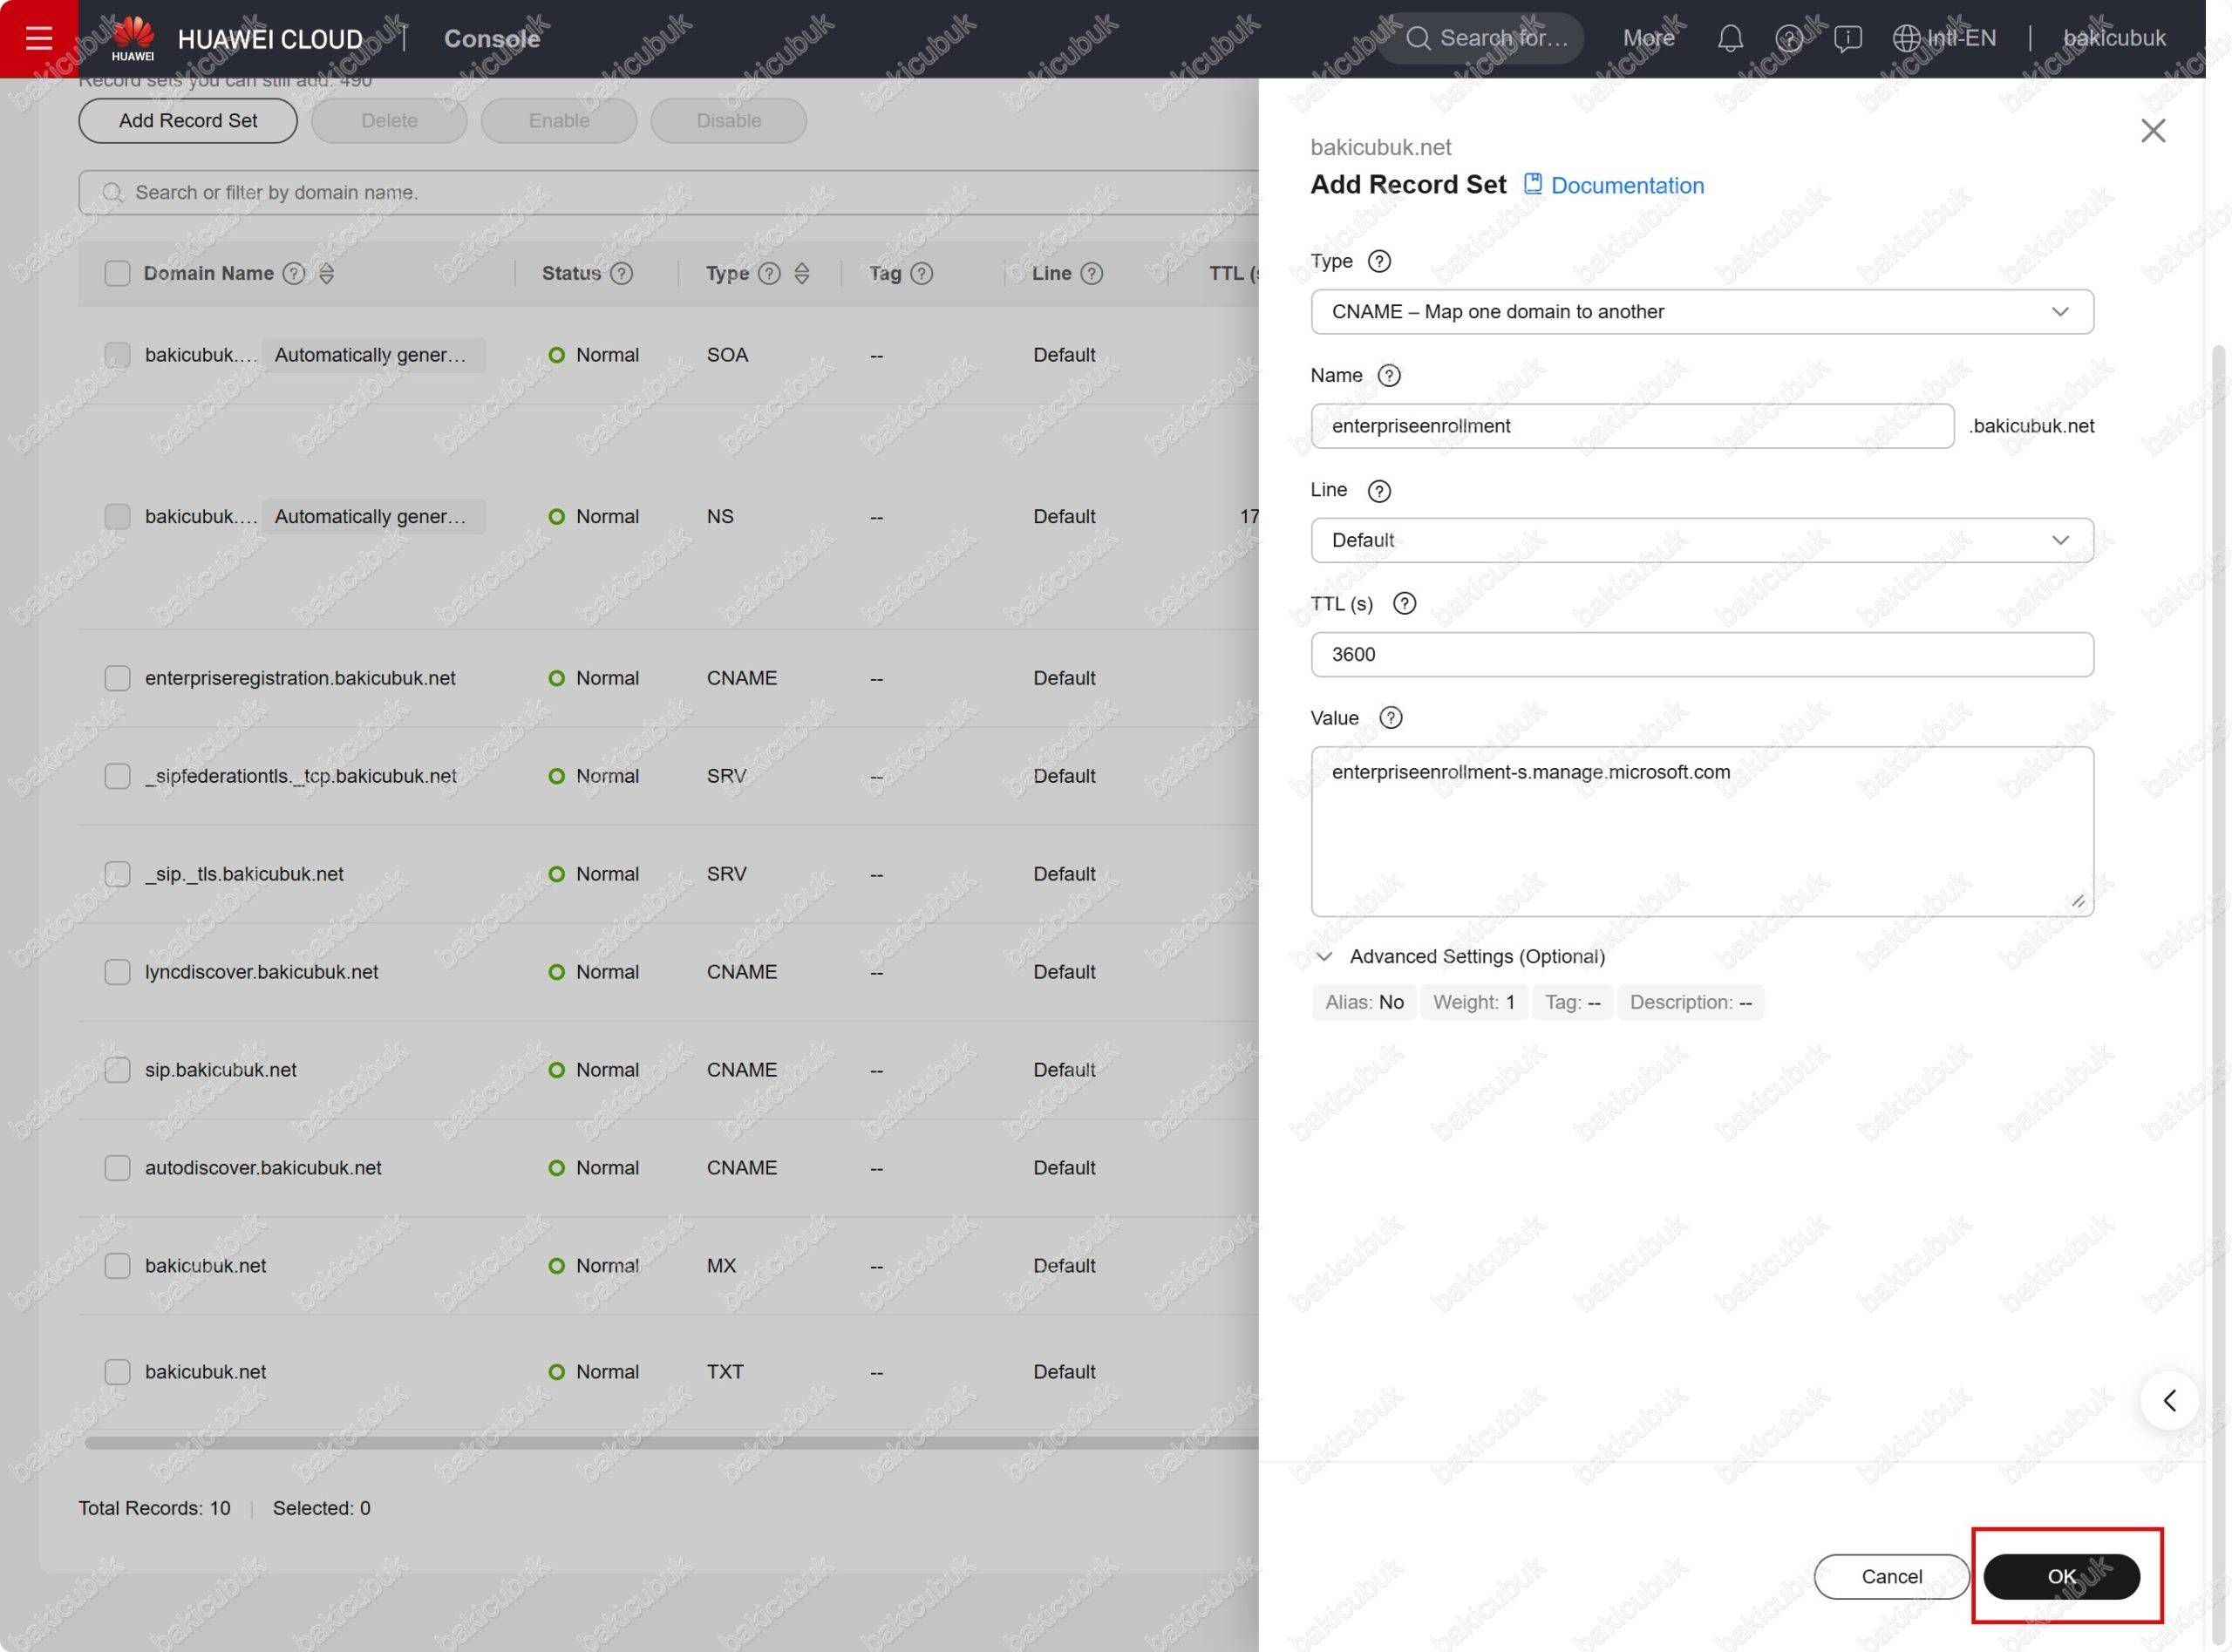2232x1652 pixels.
Task: Collapse Advanced Settings (Optional) section
Action: point(1324,956)
